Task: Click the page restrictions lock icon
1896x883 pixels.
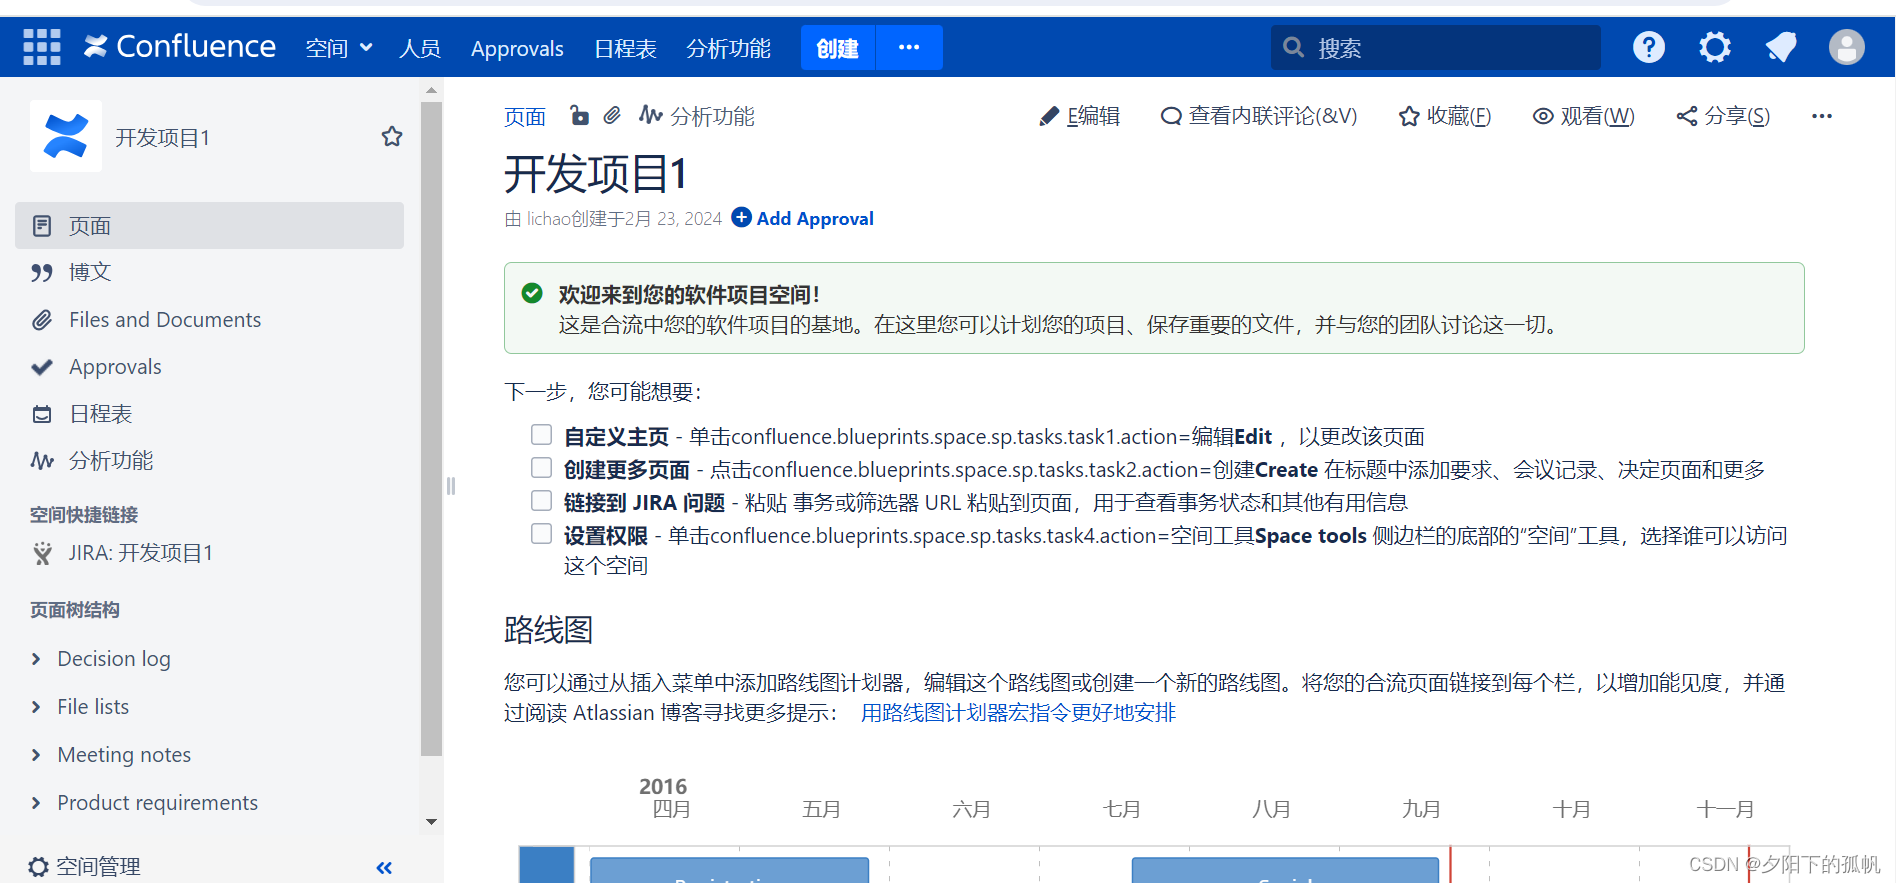Action: (x=579, y=115)
